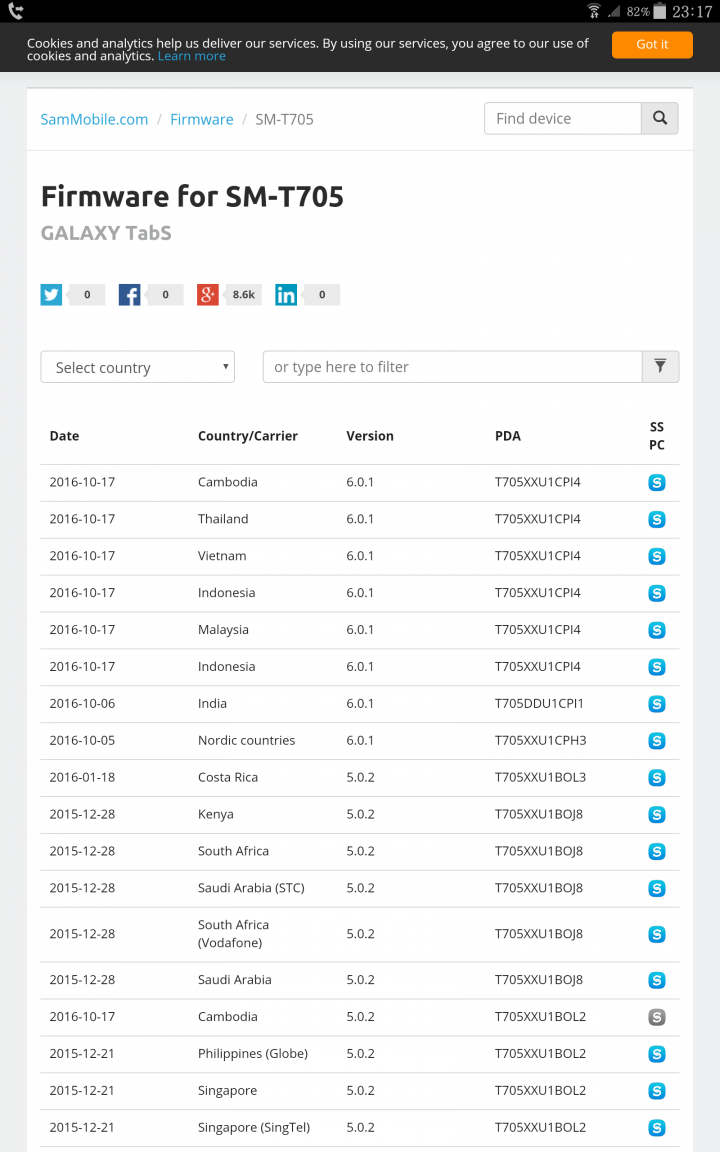This screenshot has width=720, height=1152.
Task: Click the gray Smart Switch icon for T705XXU1BOL2 Cambodia
Action: (657, 1017)
